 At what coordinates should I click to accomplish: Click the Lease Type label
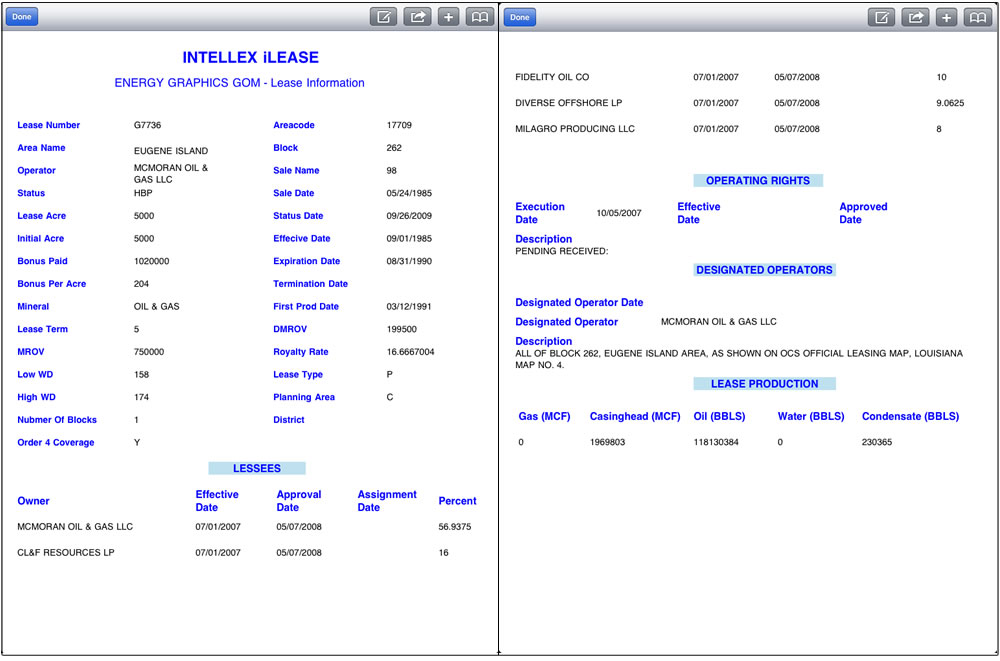(298, 375)
